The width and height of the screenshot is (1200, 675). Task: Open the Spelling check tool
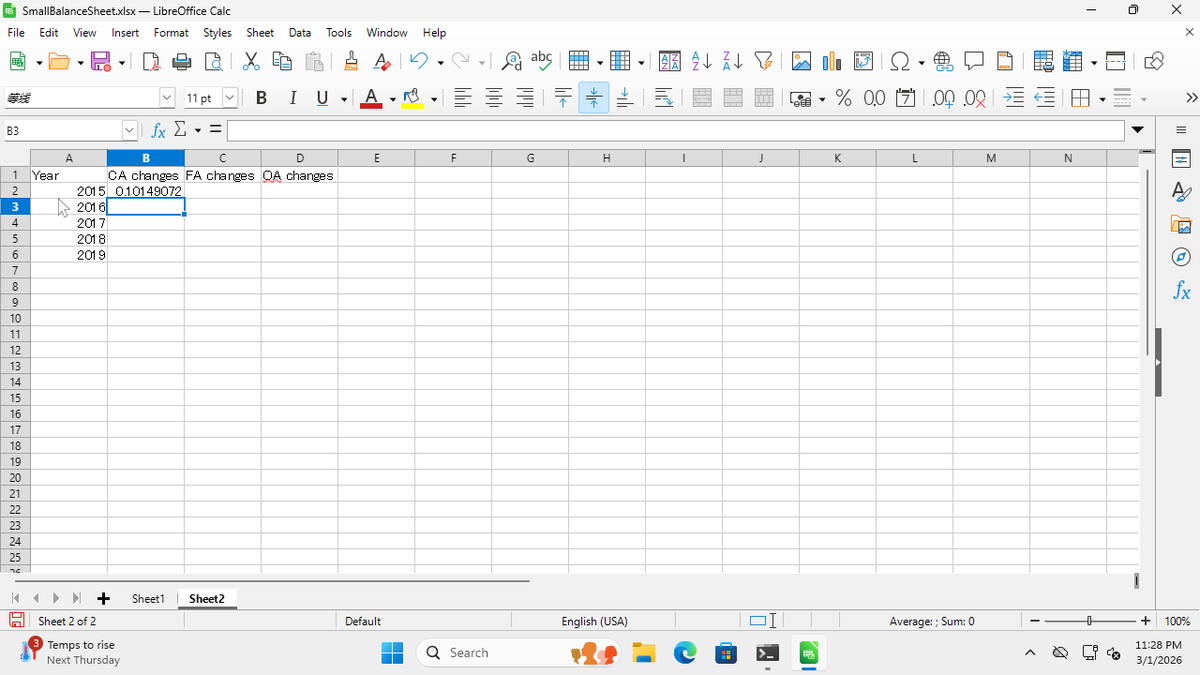[x=541, y=61]
